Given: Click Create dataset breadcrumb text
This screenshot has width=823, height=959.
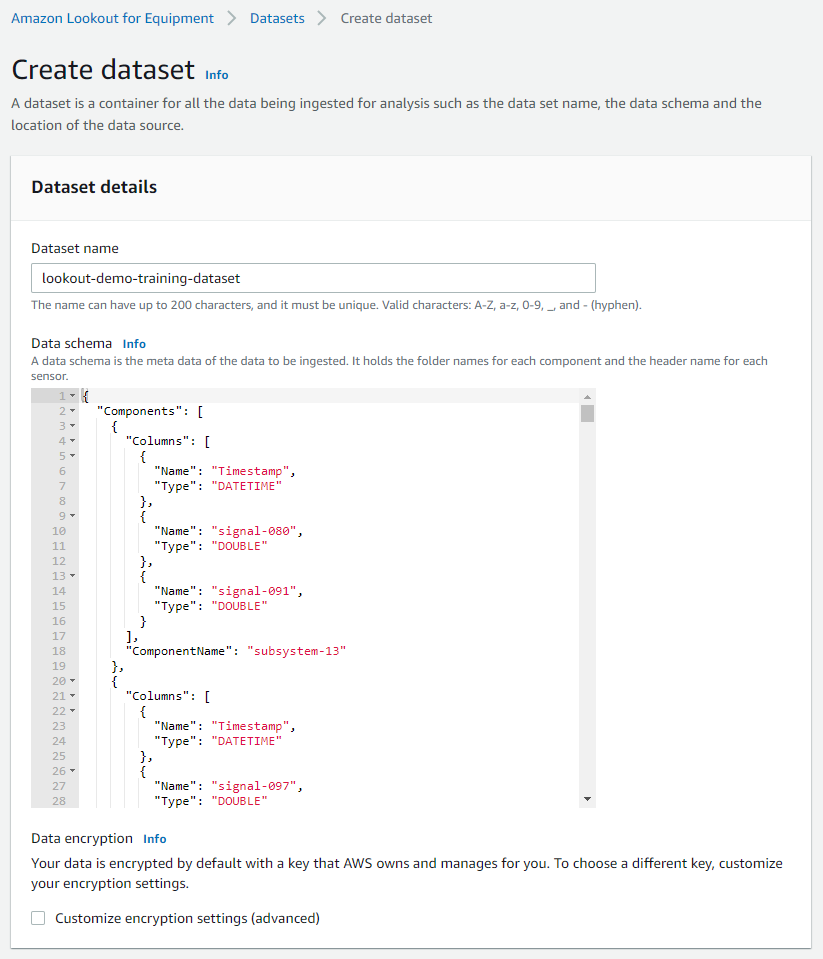Looking at the screenshot, I should (x=386, y=18).
